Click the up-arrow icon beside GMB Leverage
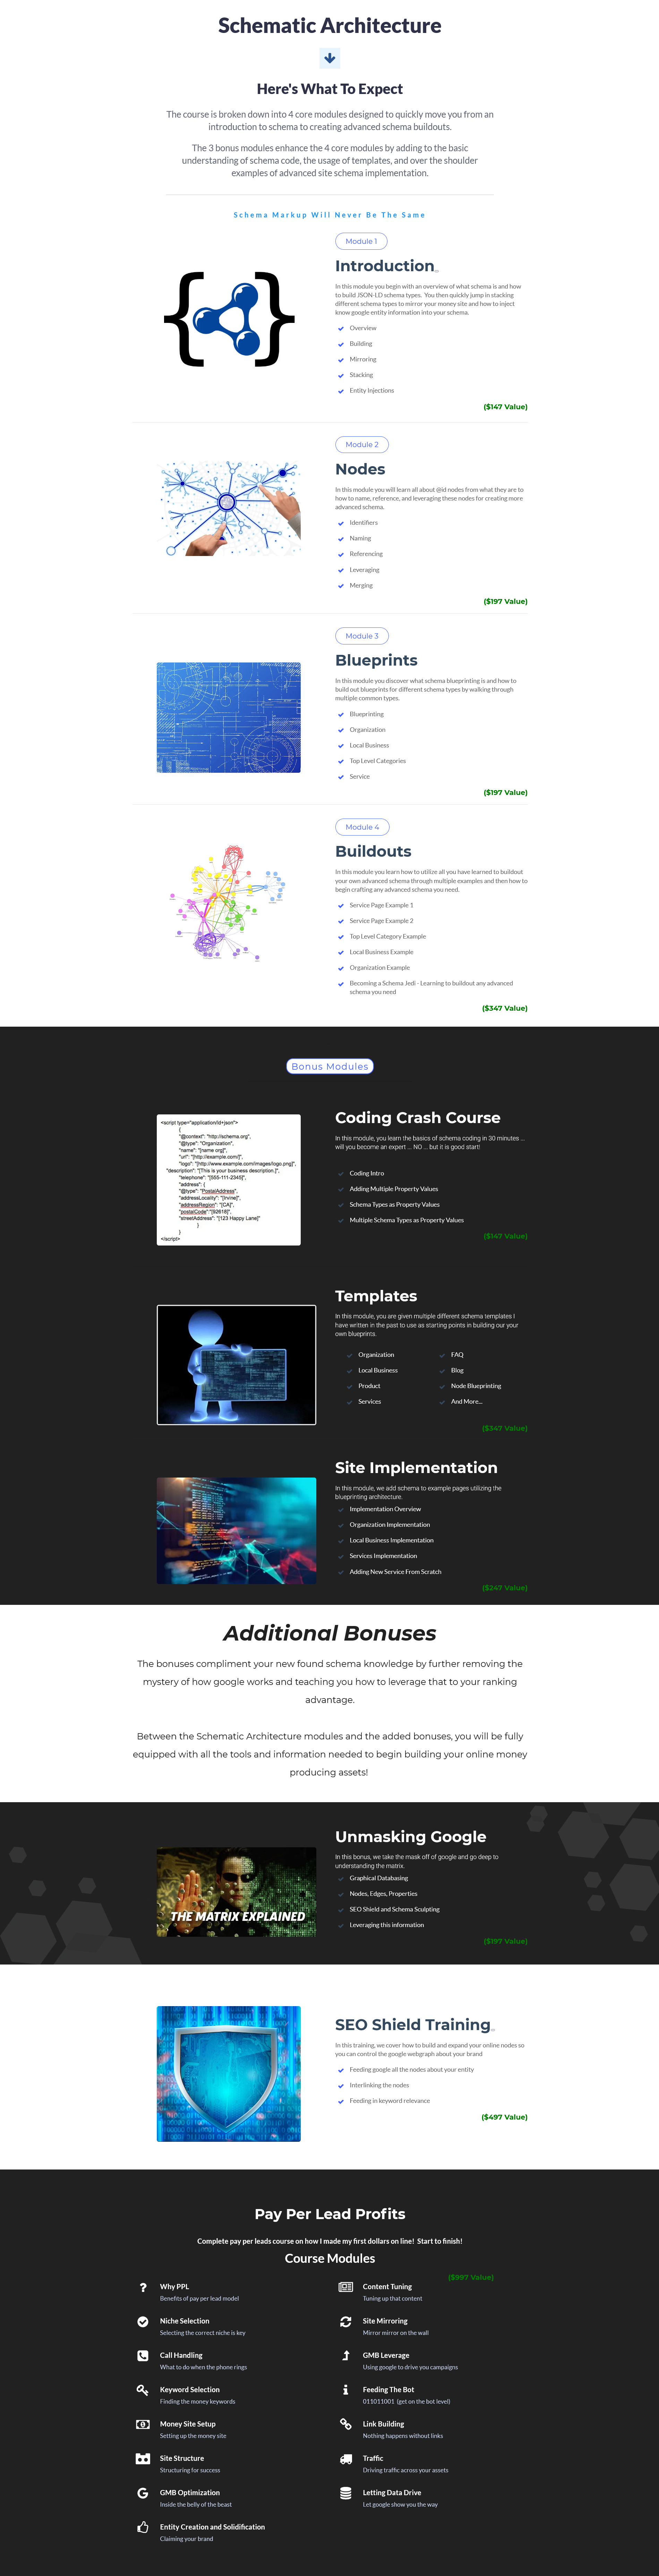The width and height of the screenshot is (659, 2576). [x=346, y=2355]
